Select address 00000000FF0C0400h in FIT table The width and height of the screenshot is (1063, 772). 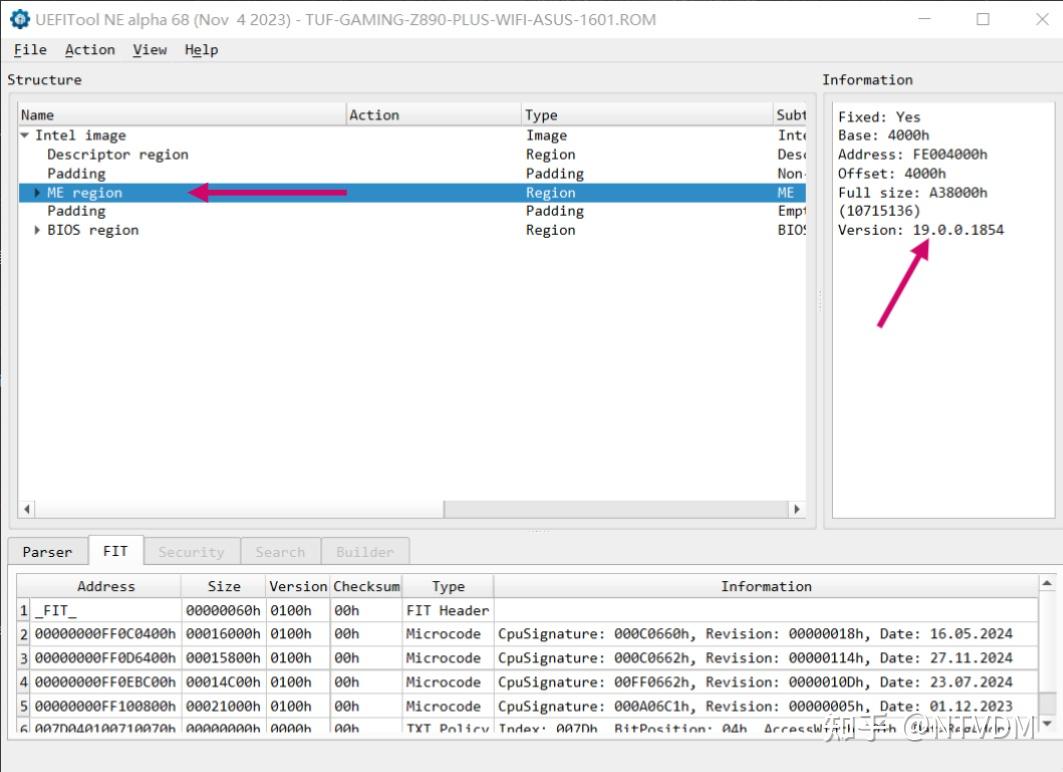point(106,634)
